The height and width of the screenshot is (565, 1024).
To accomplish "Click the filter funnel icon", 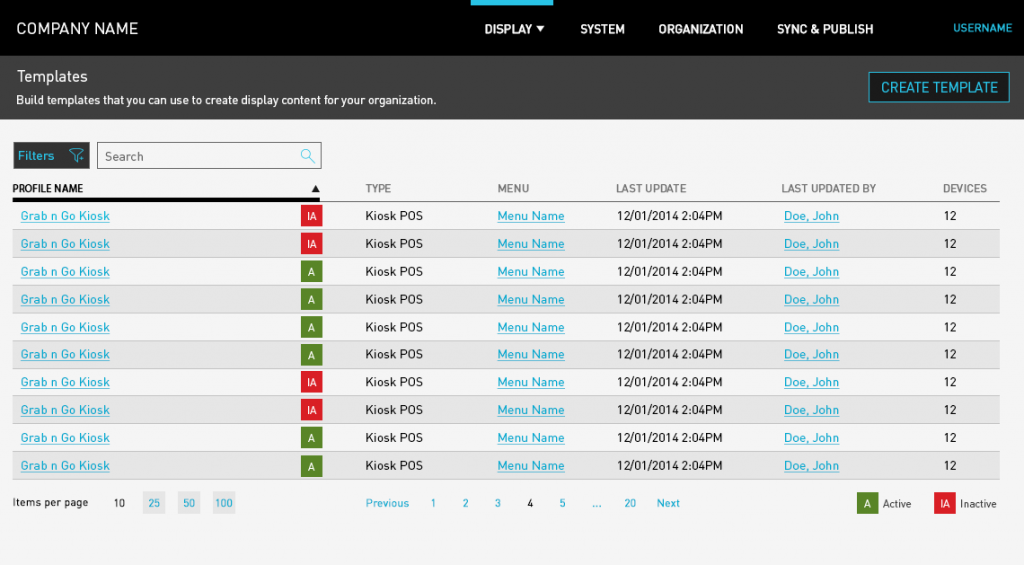I will (x=77, y=156).
